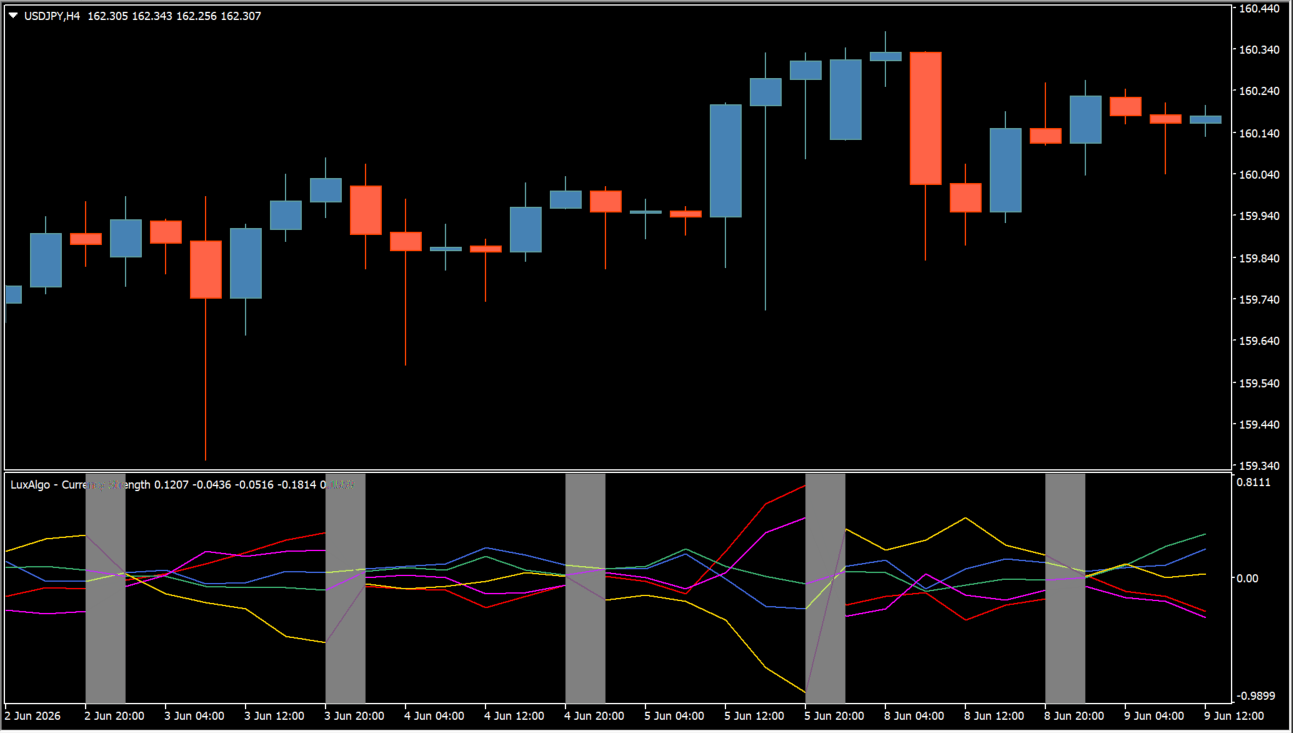The height and width of the screenshot is (733, 1293).
Task: Click the 9 Jun 04:00 time label
Action: (1154, 716)
